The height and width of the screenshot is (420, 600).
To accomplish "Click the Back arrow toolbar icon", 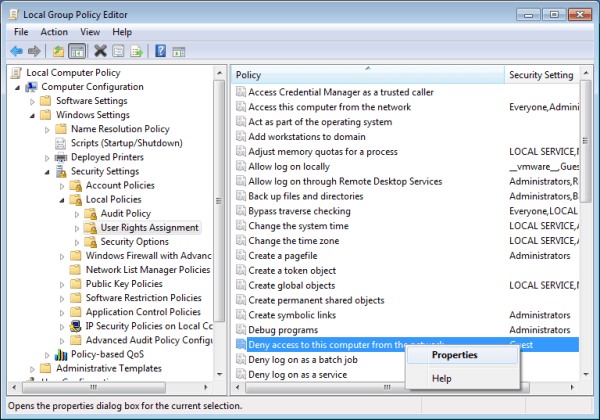I will point(16,51).
